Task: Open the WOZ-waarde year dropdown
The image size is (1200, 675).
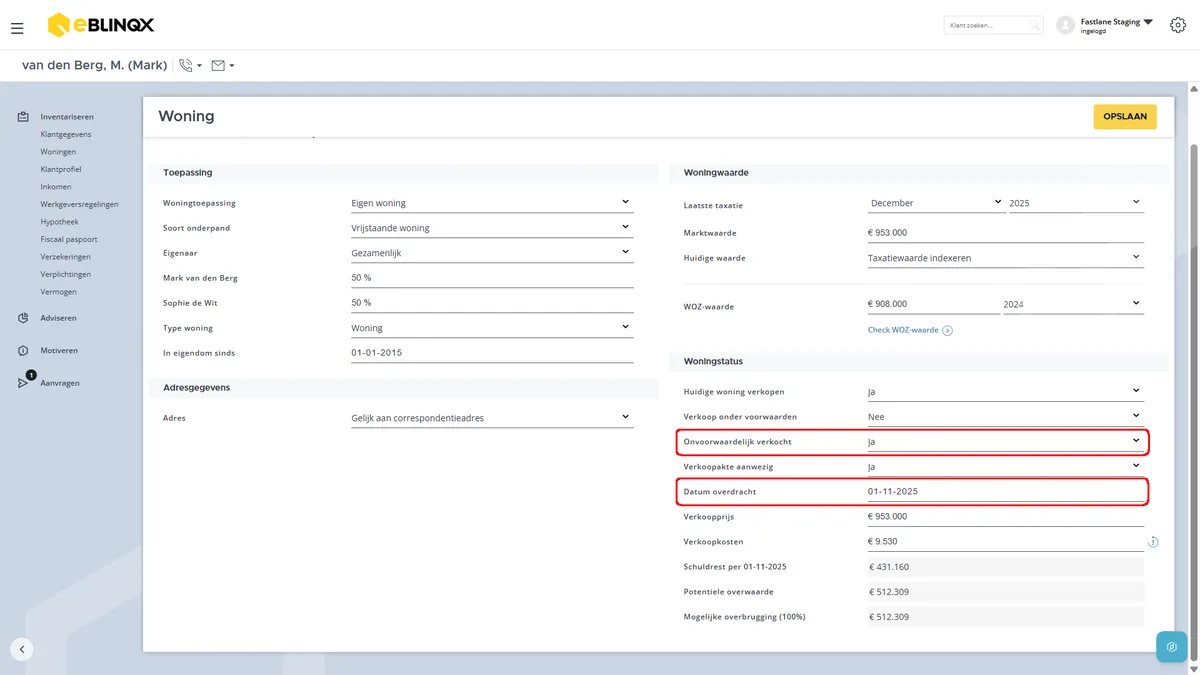Action: [1072, 304]
